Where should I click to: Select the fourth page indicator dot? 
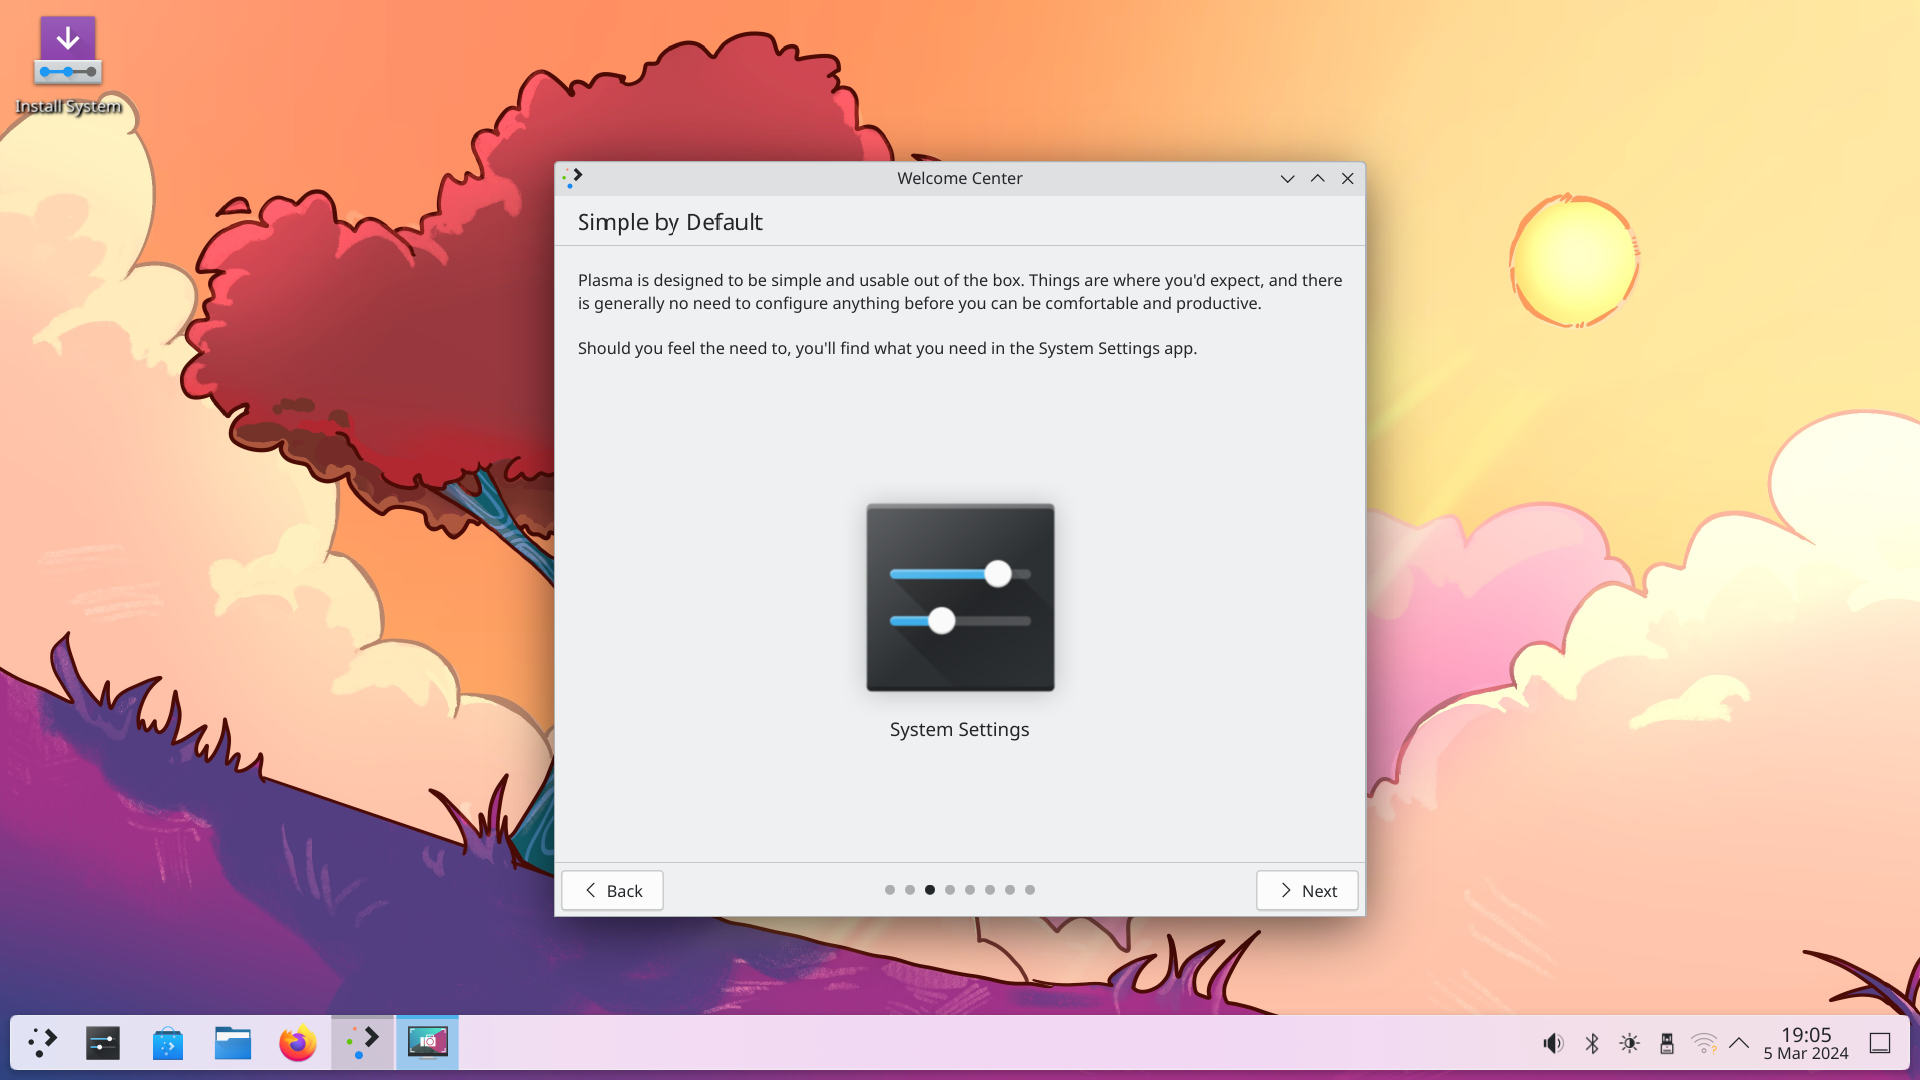coord(950,890)
